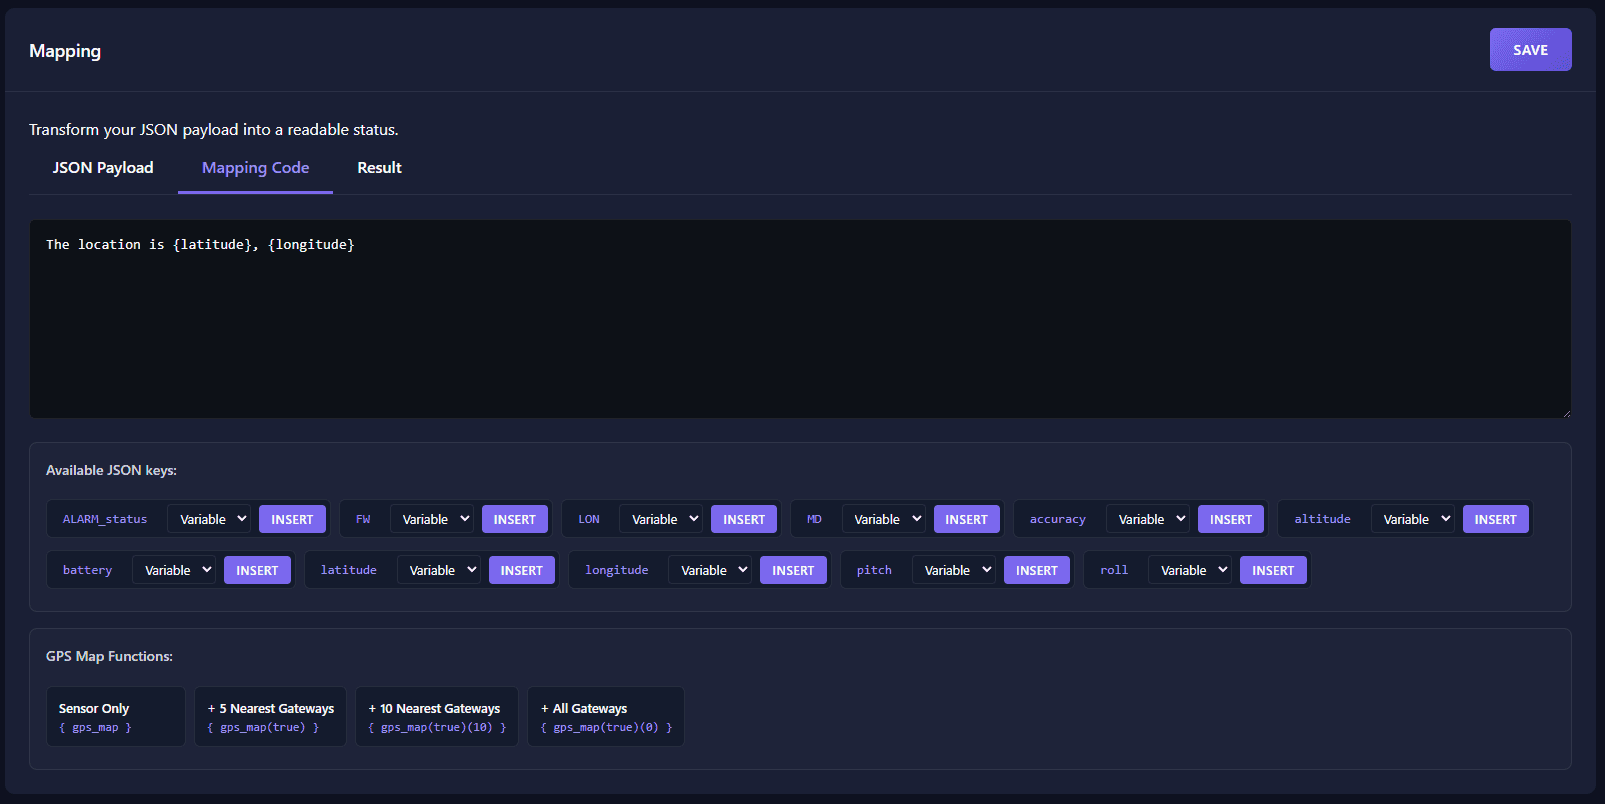Select the All Gateways map function
The height and width of the screenshot is (804, 1605).
coord(606,716)
